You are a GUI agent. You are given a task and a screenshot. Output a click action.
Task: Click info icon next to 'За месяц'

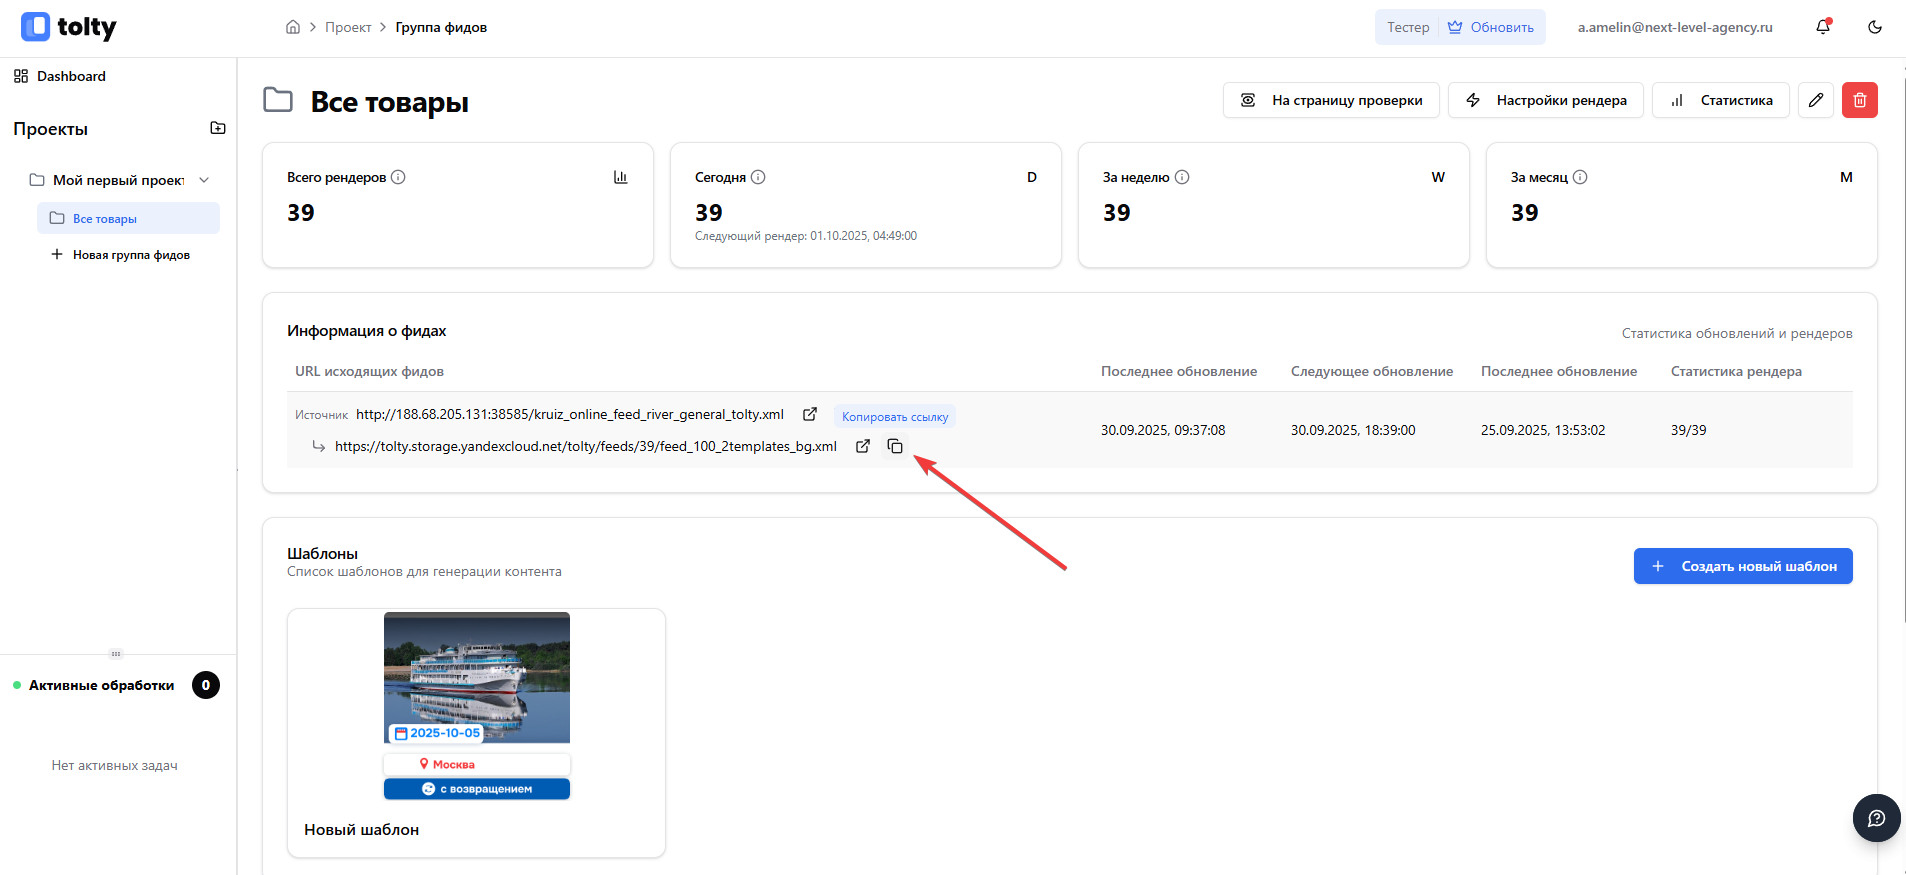1580,177
